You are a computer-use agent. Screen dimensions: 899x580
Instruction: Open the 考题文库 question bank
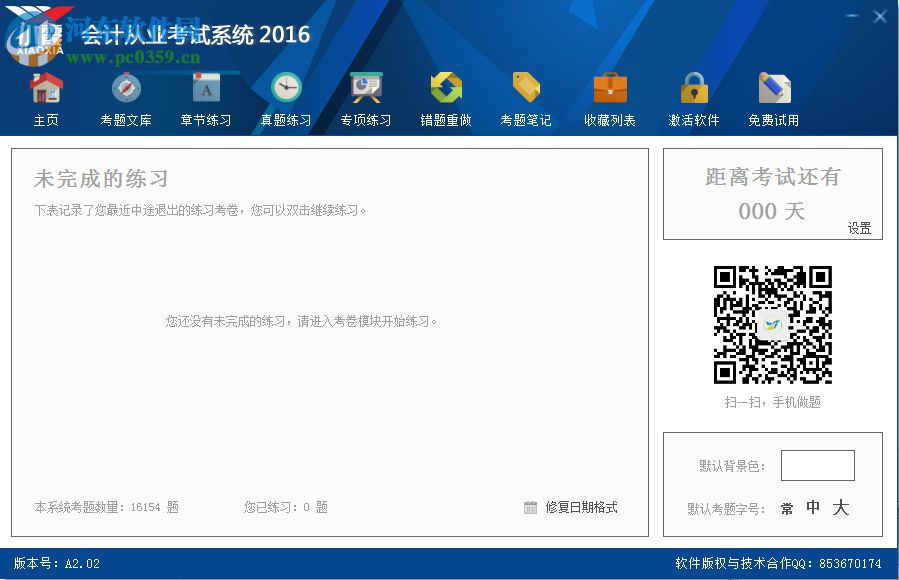(x=125, y=100)
